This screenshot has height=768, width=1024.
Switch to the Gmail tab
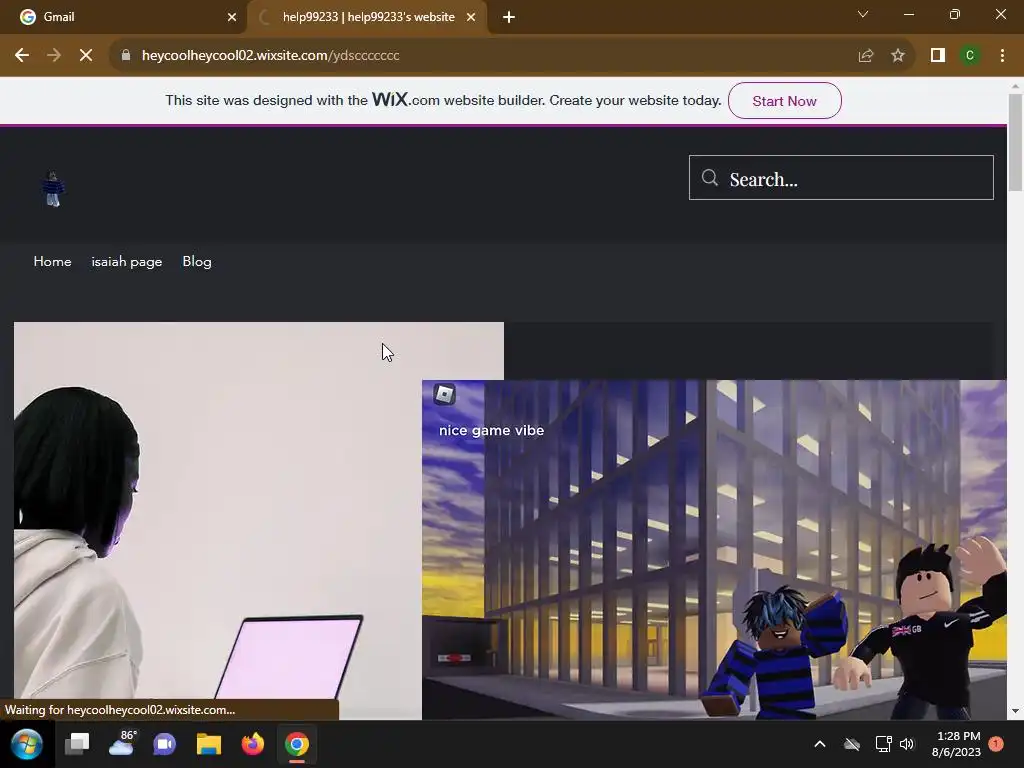pos(123,17)
